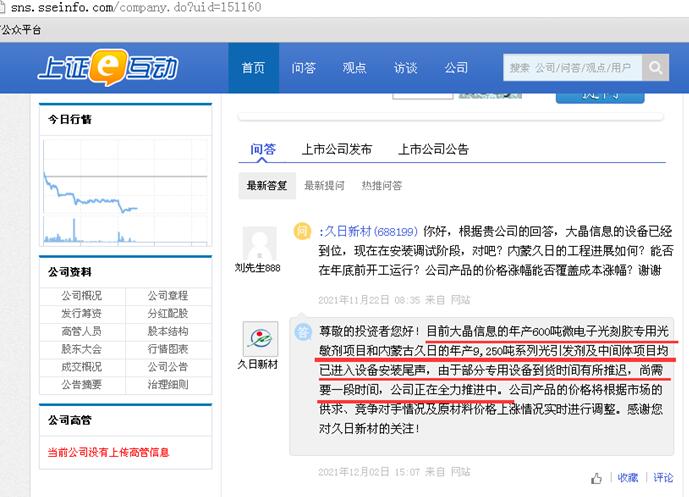This screenshot has width=689, height=497.
Task: Open 公司概况 link
Action: point(82,296)
